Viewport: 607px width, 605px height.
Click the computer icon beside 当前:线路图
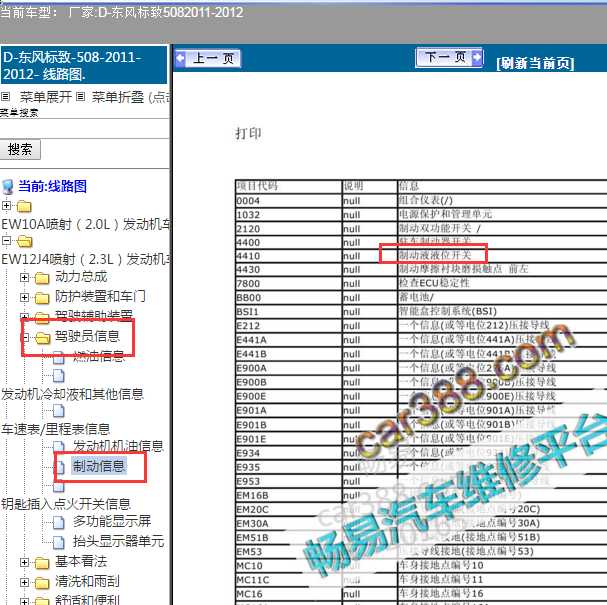[8, 187]
